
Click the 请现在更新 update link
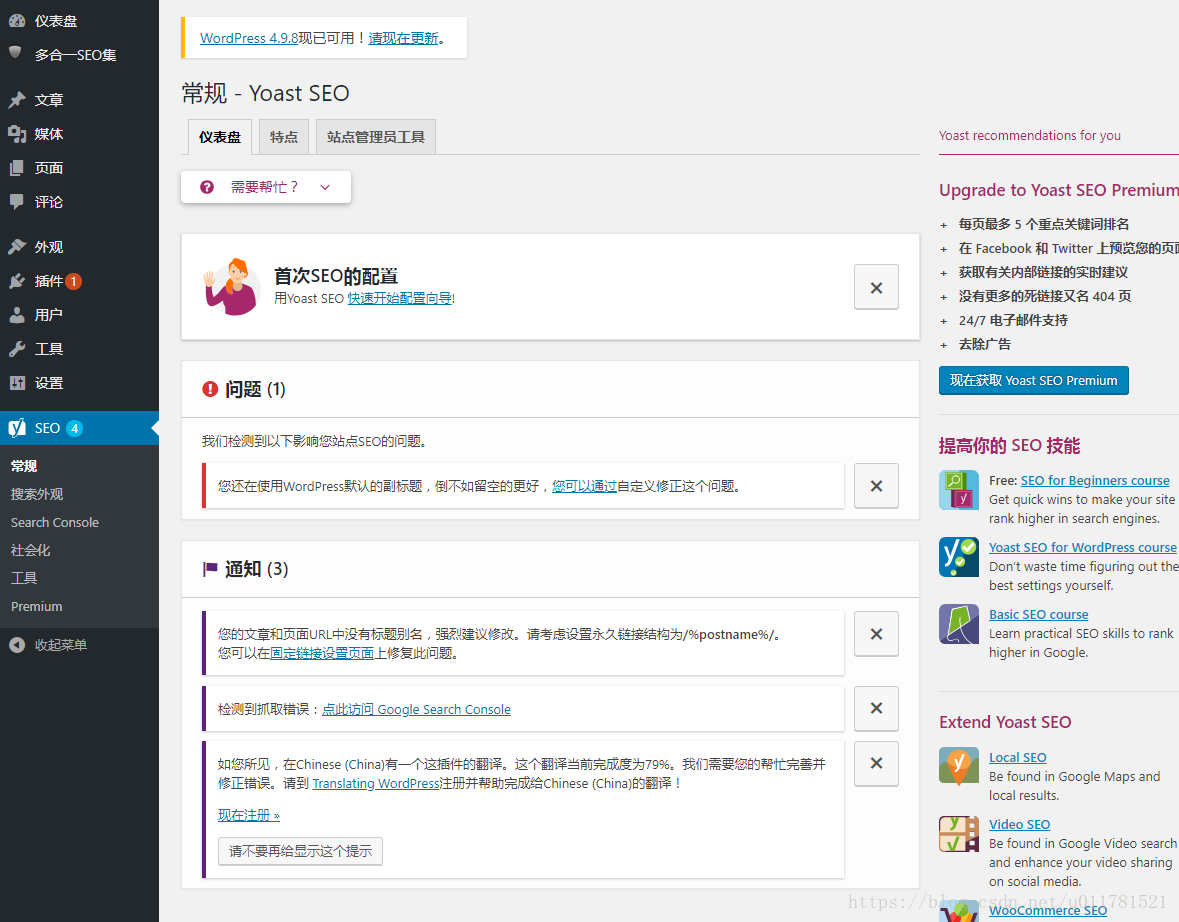(403, 38)
